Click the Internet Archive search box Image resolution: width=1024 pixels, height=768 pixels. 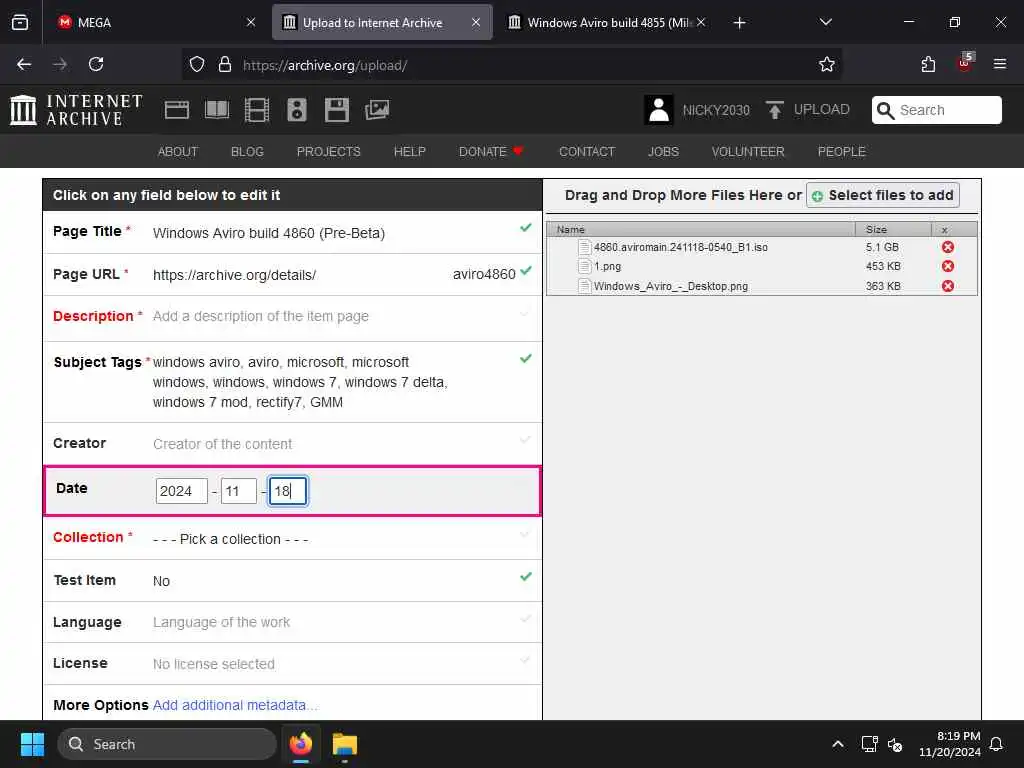(936, 110)
